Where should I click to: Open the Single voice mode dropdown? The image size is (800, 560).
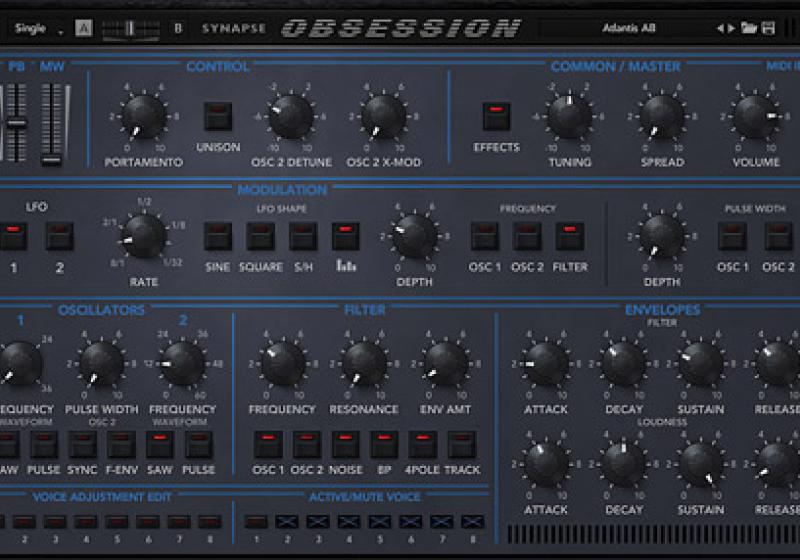pos(38,29)
